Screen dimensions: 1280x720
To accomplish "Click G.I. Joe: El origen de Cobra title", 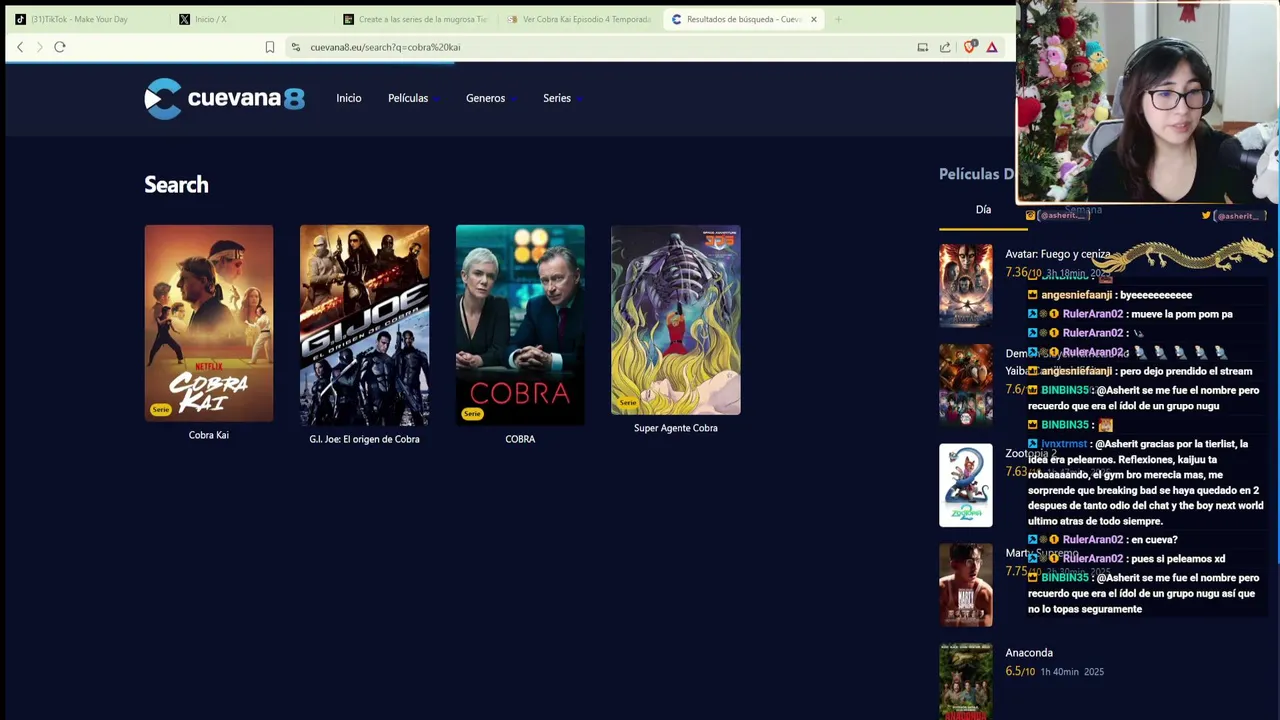I will coord(364,439).
